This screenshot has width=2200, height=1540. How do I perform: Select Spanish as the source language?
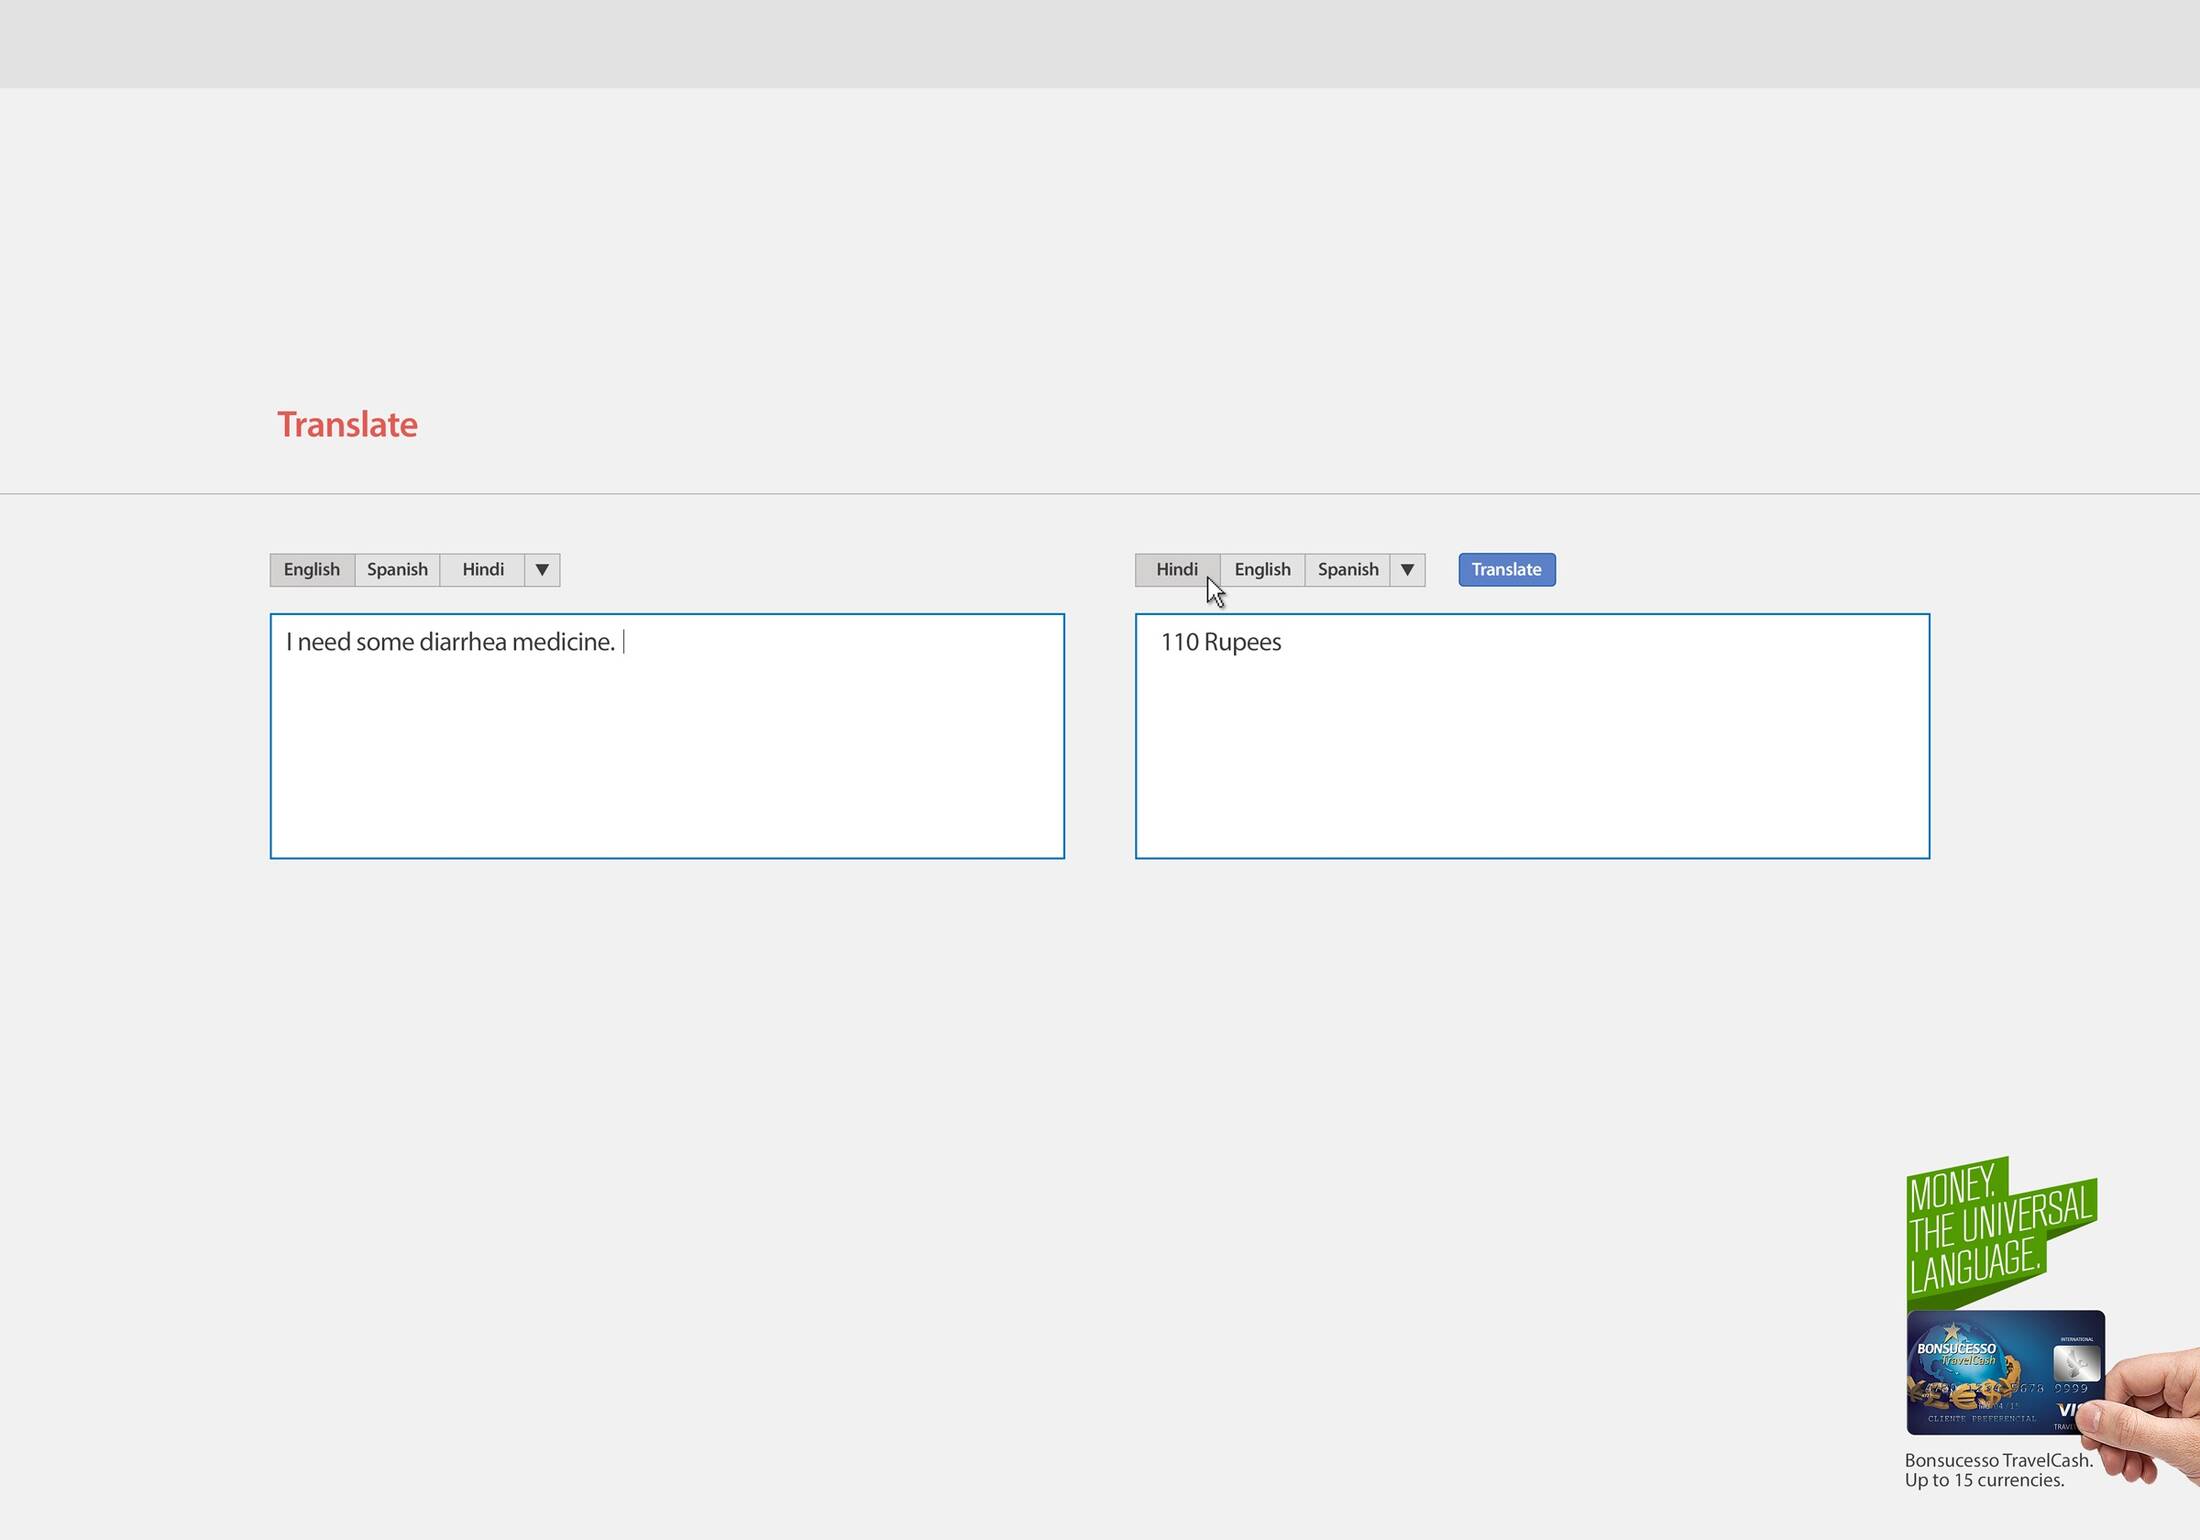point(397,570)
